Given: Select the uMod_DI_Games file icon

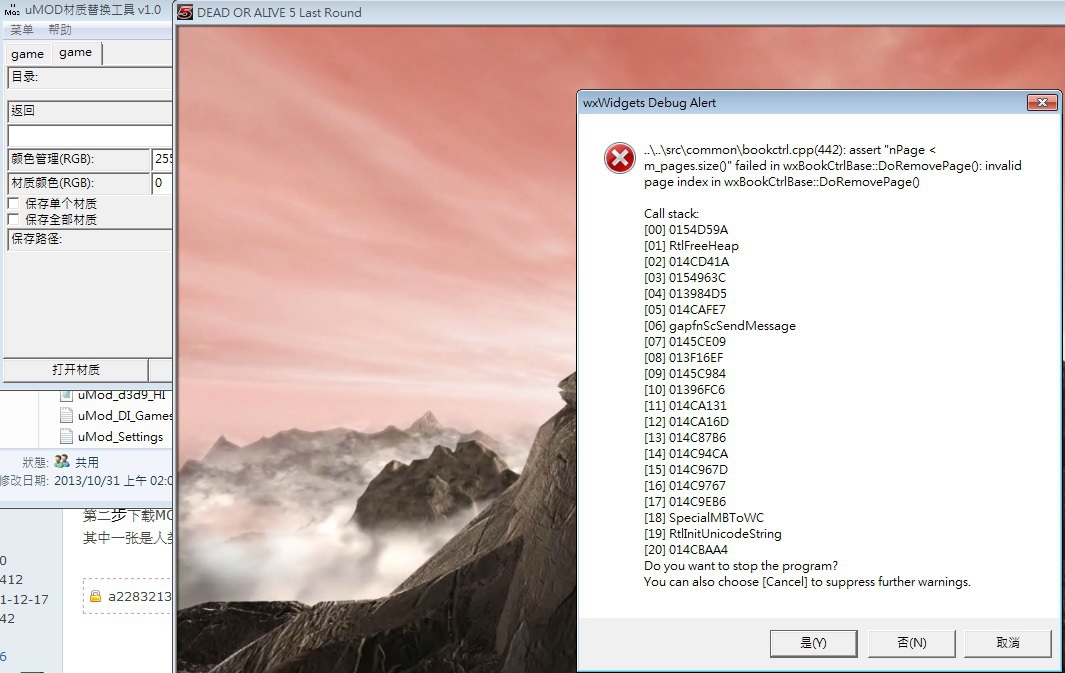Looking at the screenshot, I should [66, 415].
